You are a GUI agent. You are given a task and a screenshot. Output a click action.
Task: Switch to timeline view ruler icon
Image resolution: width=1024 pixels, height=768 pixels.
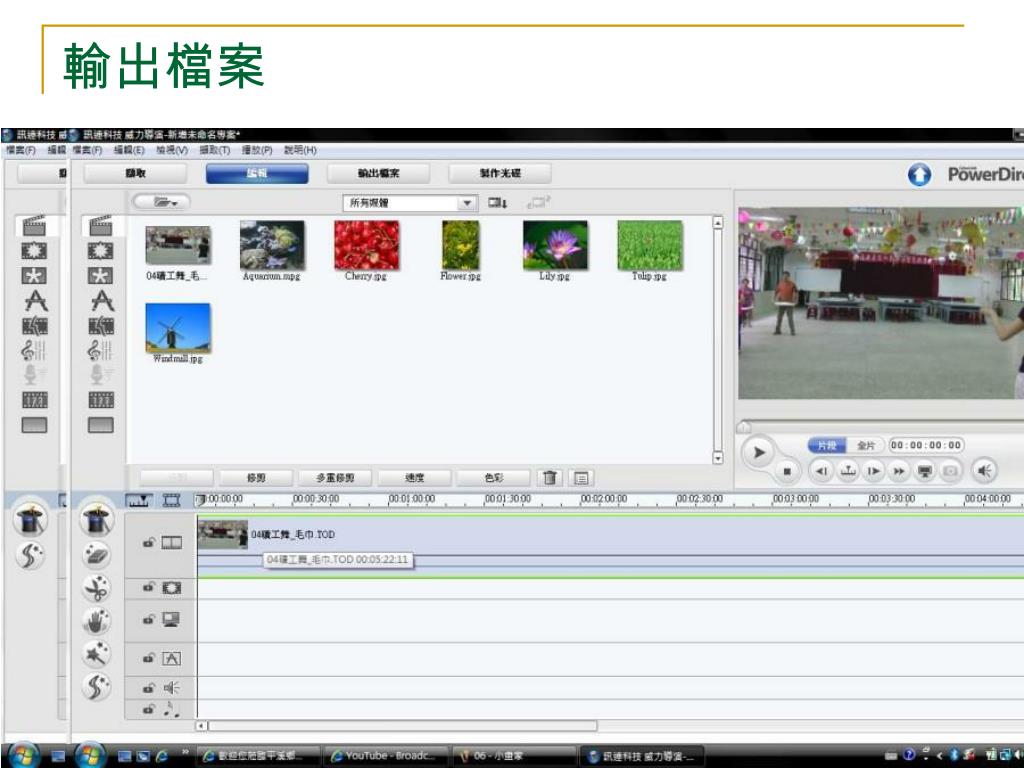138,501
